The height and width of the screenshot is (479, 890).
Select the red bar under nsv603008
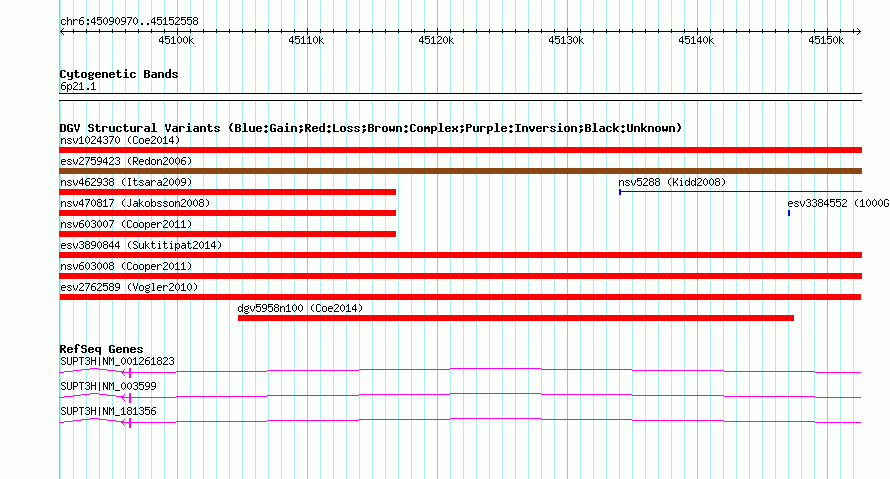coord(460,276)
